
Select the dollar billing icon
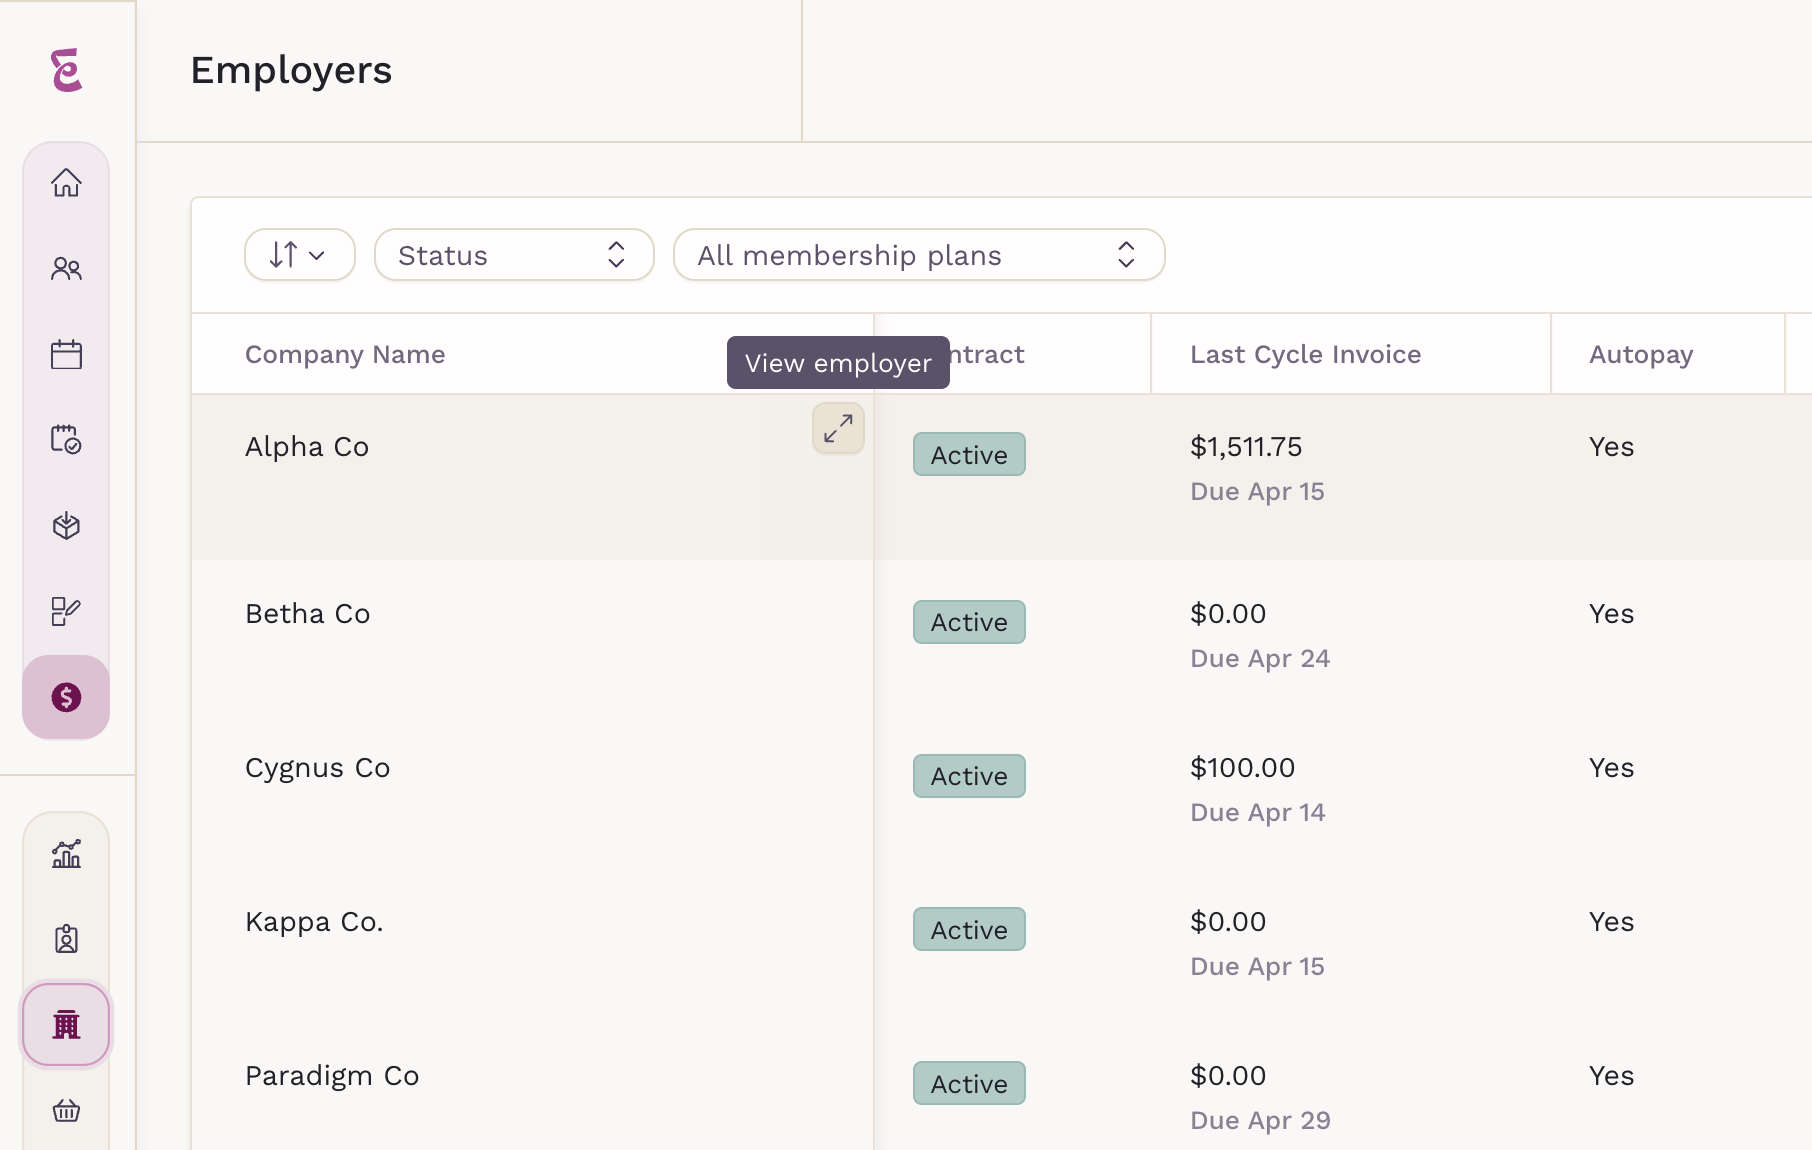pos(66,697)
